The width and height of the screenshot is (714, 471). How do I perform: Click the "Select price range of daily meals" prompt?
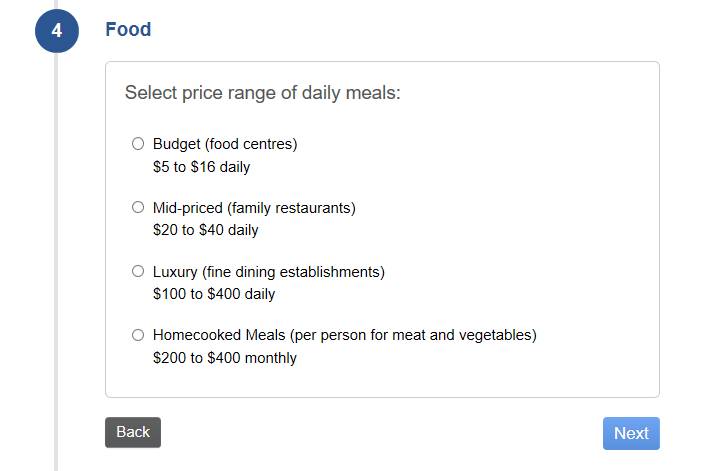[x=262, y=93]
